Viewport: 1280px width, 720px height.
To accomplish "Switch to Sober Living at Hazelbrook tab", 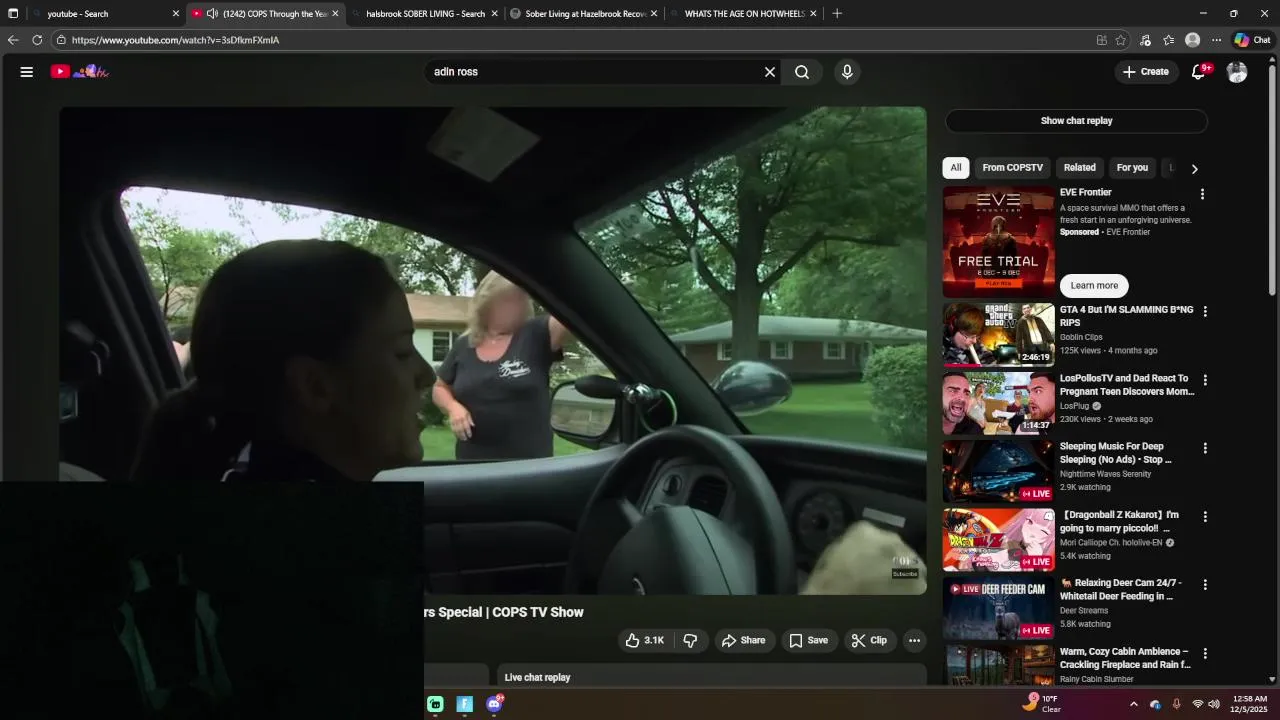I will [585, 14].
